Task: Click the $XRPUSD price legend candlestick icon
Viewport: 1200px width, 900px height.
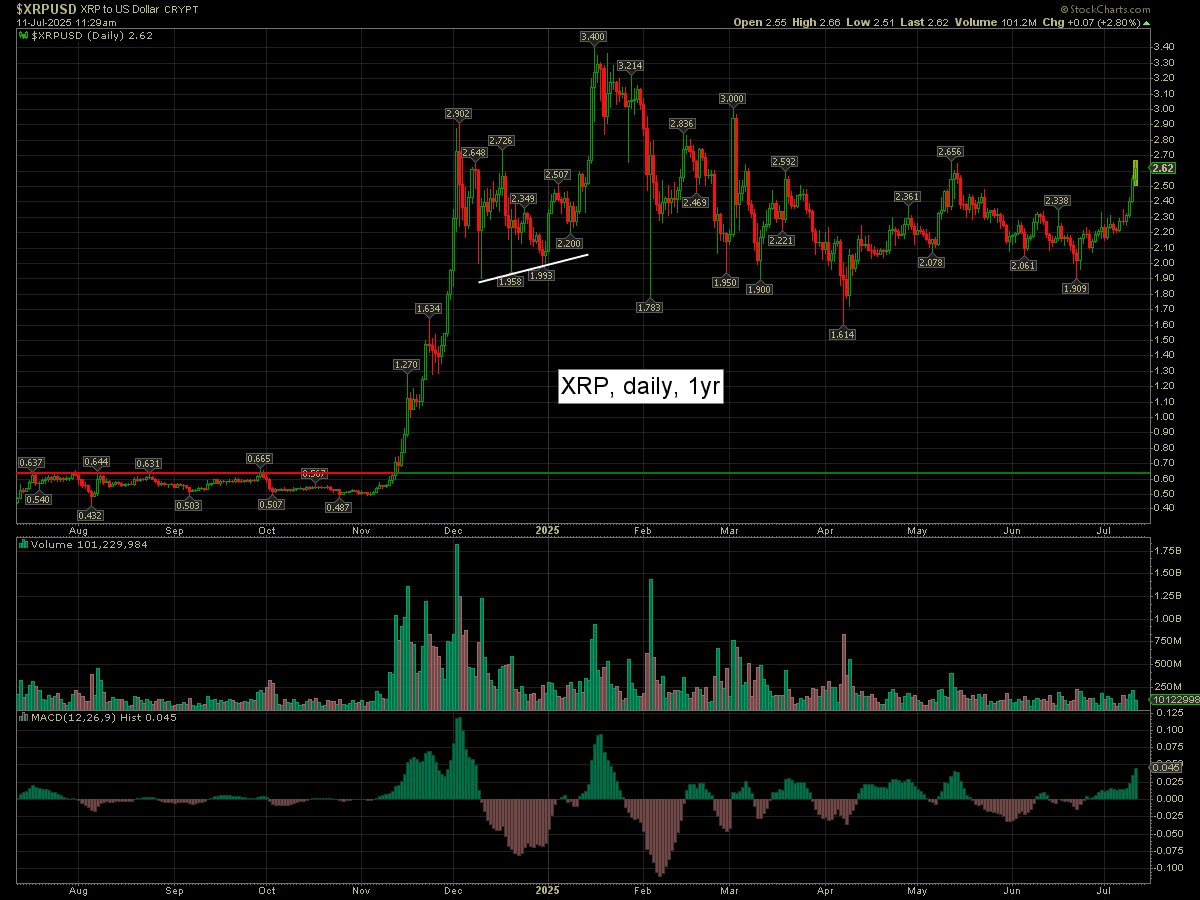Action: [x=24, y=36]
